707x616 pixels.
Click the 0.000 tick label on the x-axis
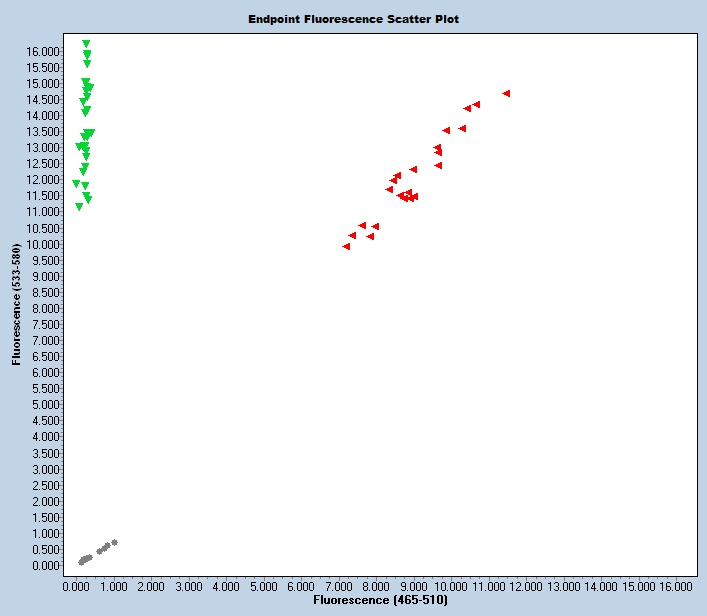tap(76, 586)
